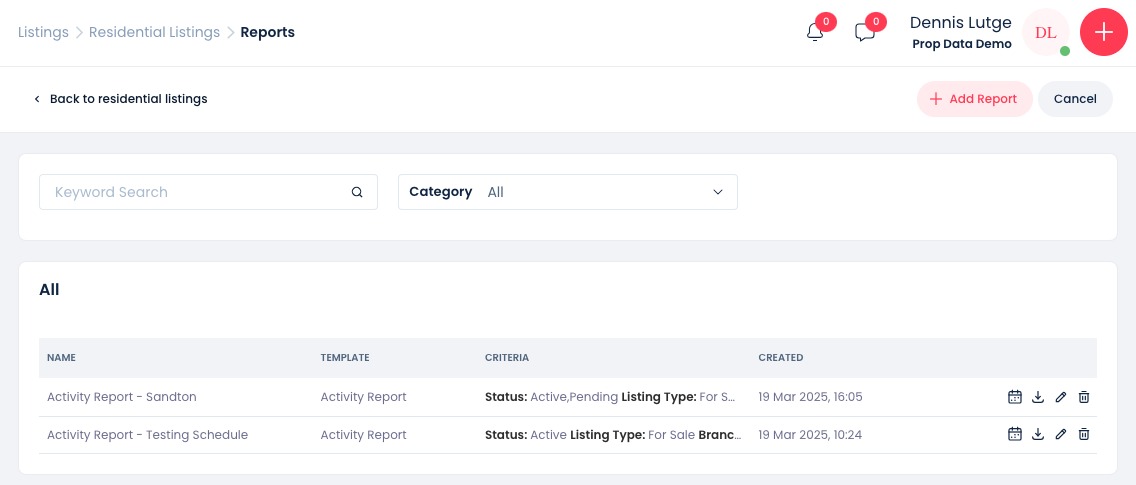This screenshot has width=1136, height=485.
Task: Click the 19 Mar 2025, 16:05 date
Action: pyautogui.click(x=810, y=397)
